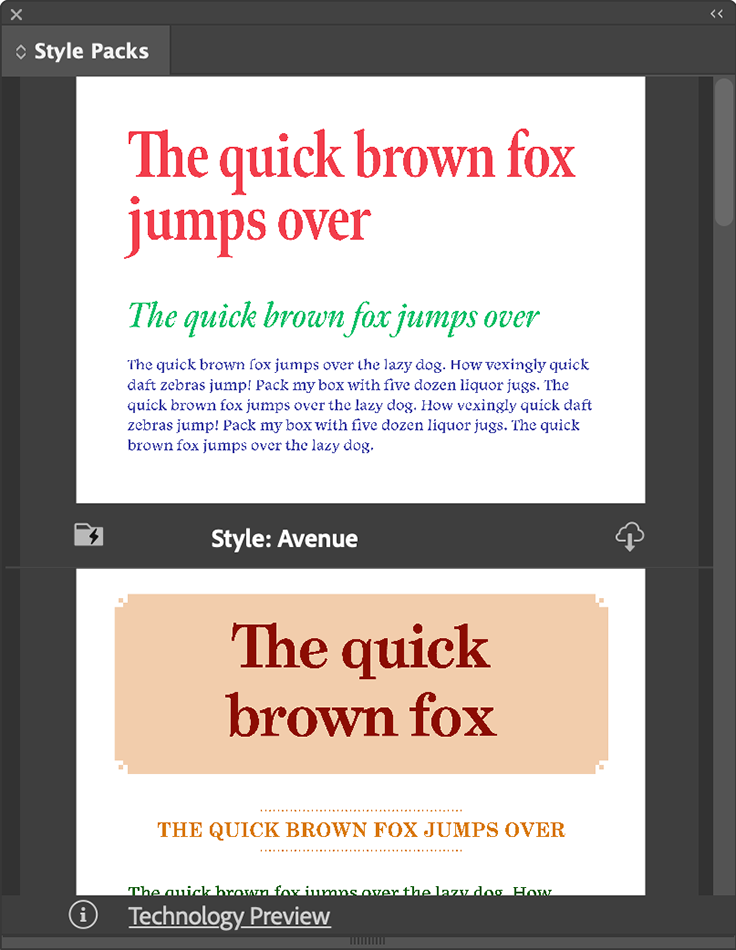This screenshot has width=736, height=950.
Task: Click the vertical scrollbar thumb
Action: pos(724,150)
